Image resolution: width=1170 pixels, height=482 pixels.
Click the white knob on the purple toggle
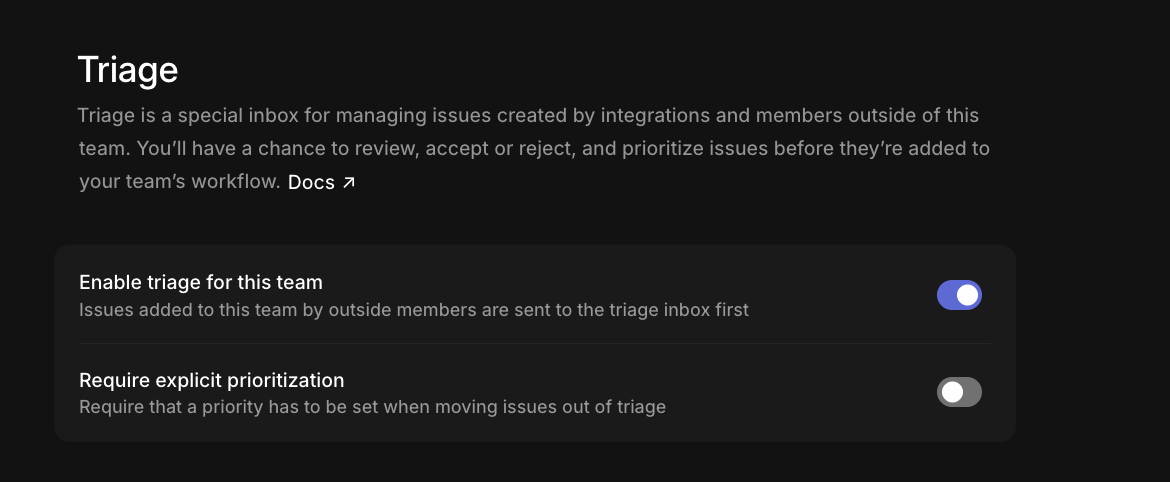point(967,295)
